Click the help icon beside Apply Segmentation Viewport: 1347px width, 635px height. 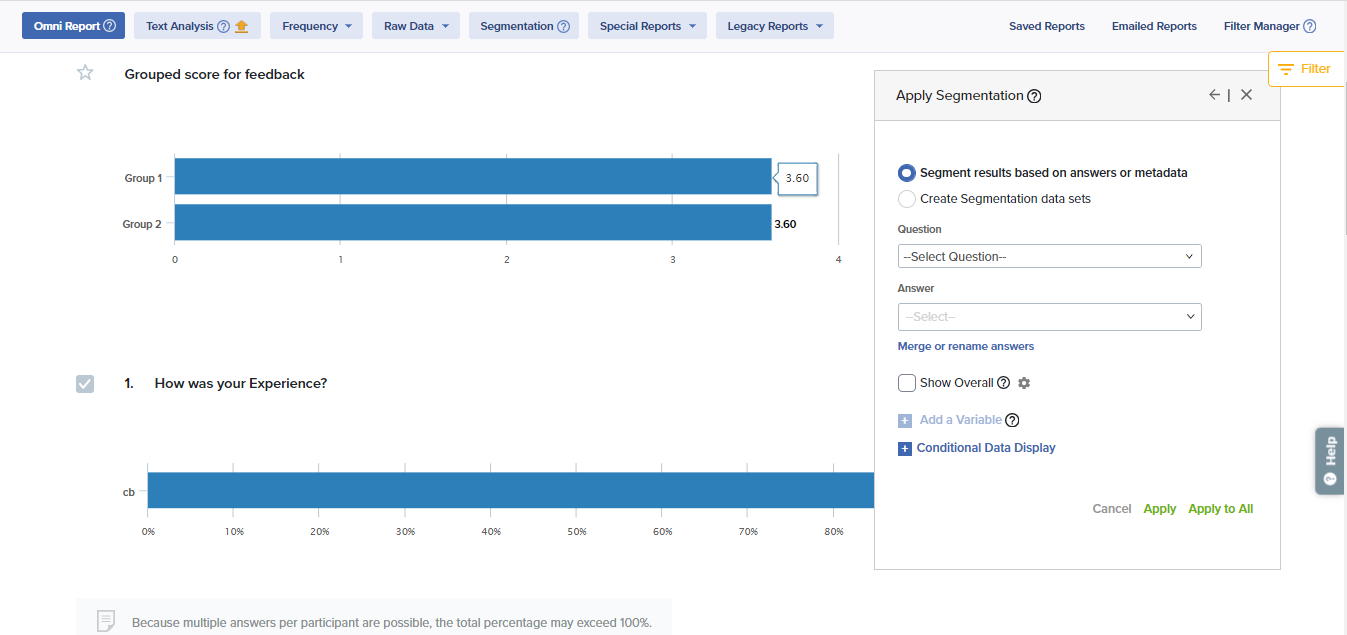point(1034,96)
